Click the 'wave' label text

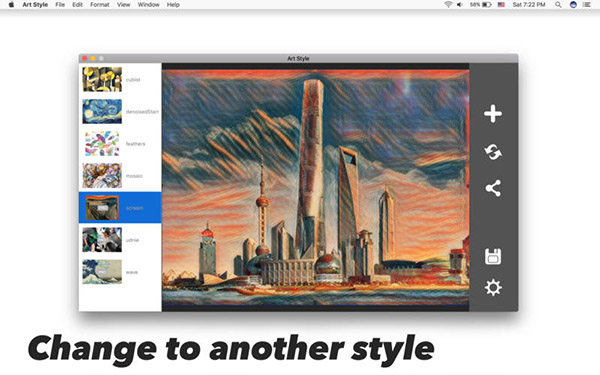132,272
